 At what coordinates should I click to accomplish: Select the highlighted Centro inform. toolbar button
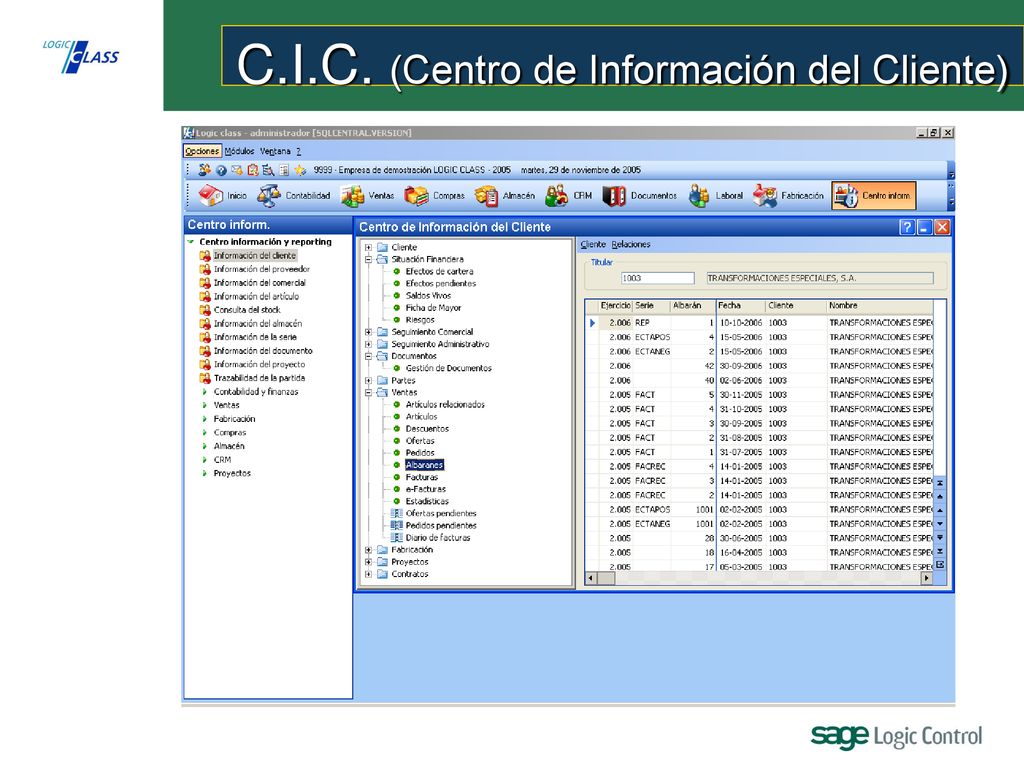[874, 195]
